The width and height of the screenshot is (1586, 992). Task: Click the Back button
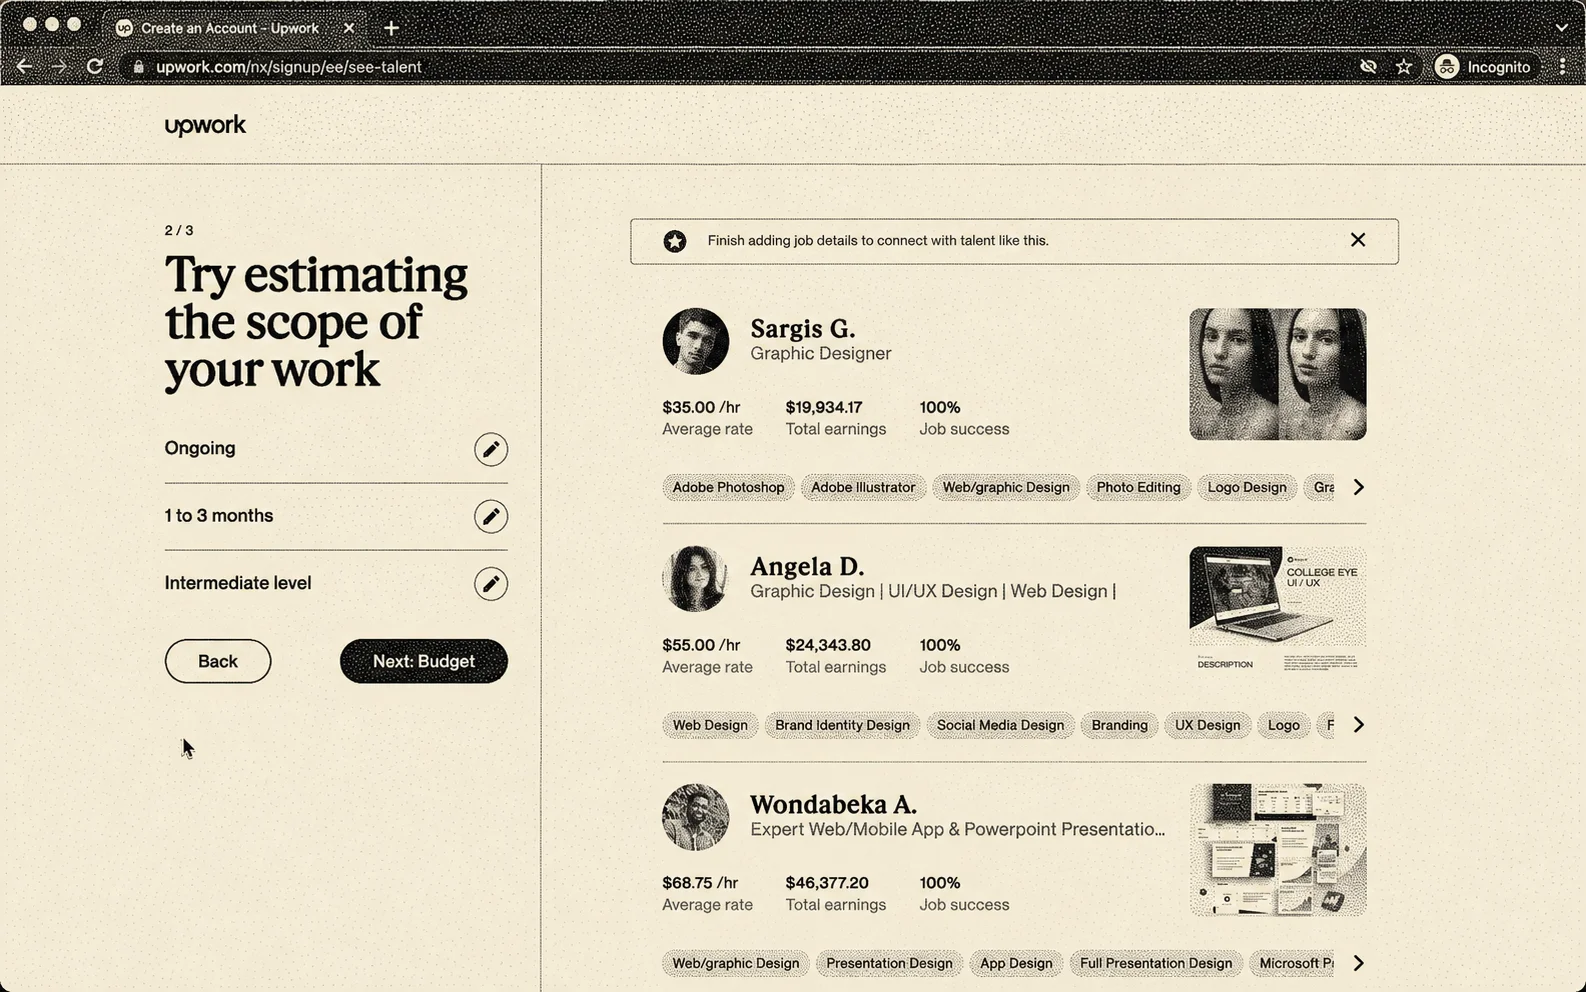[218, 661]
